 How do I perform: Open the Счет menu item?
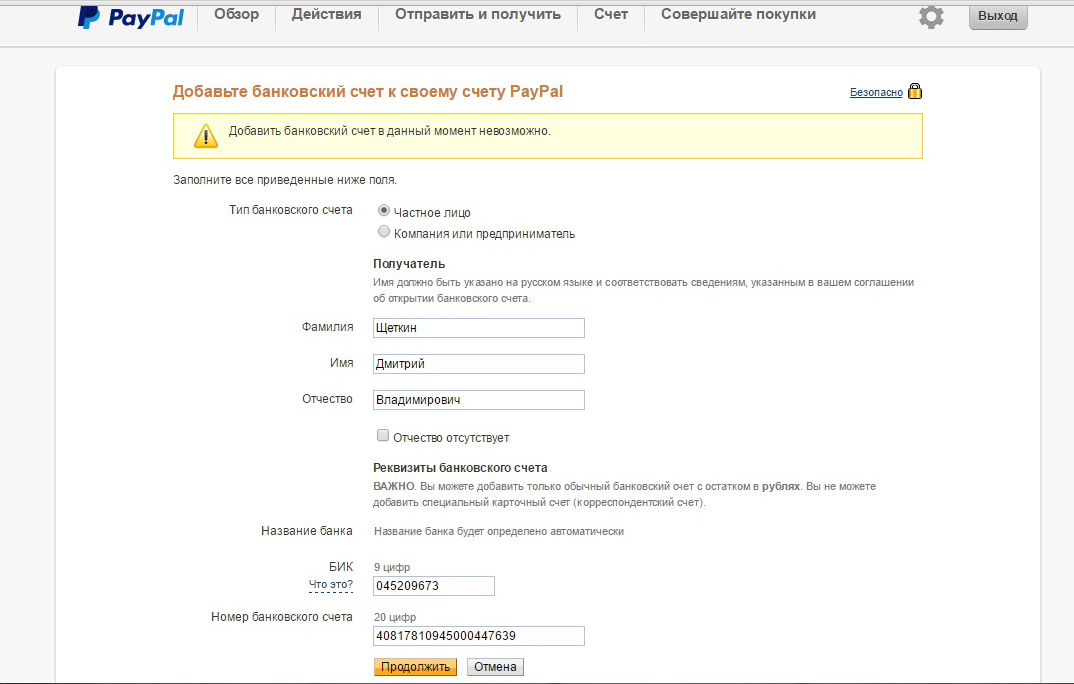coord(611,14)
